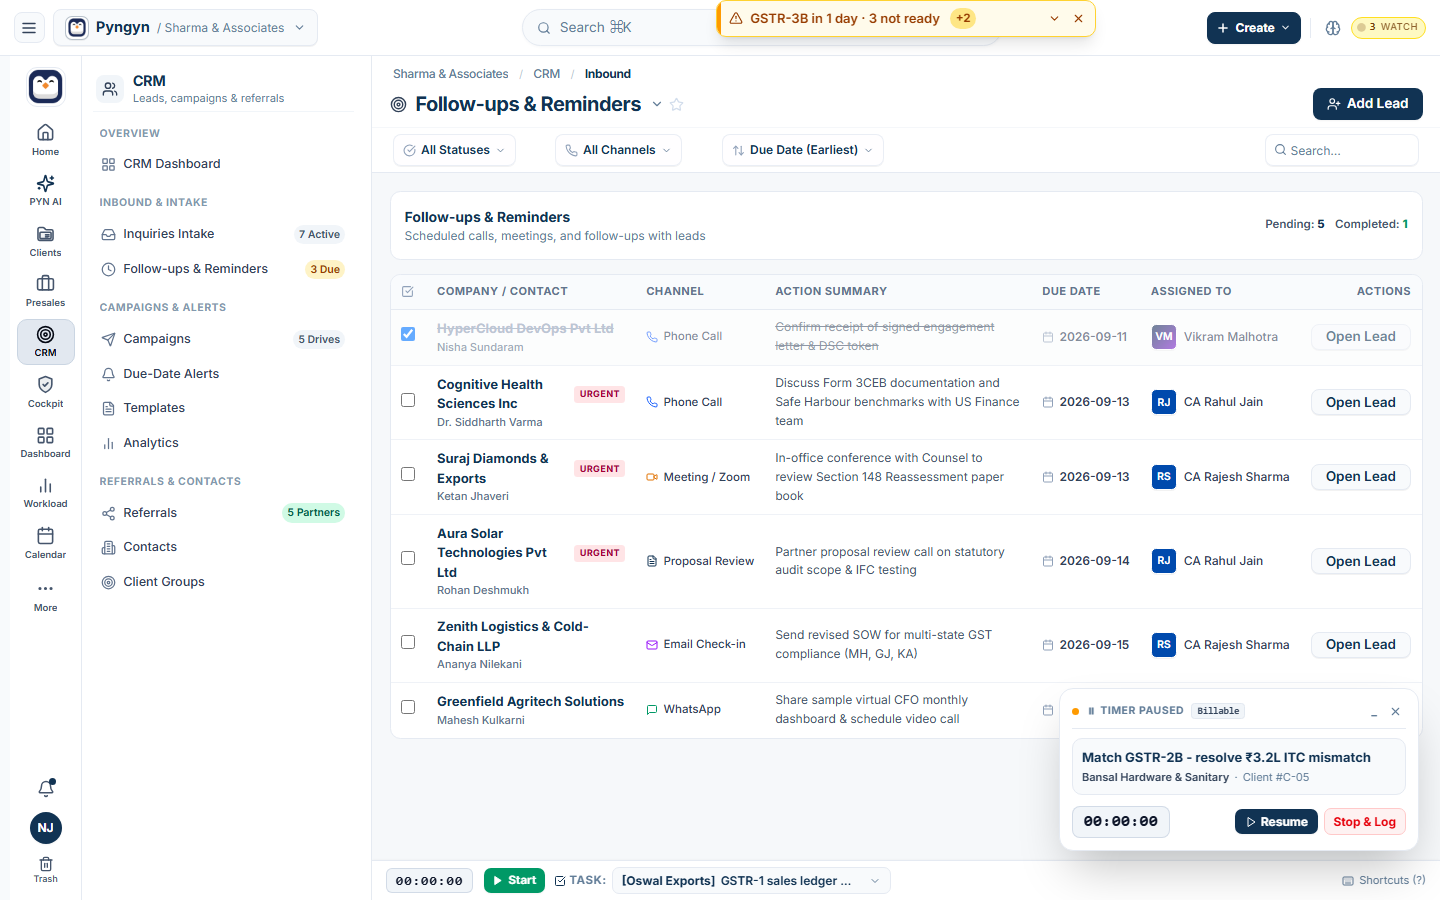Viewport: 1440px width, 900px height.
Task: Click the Add Lead button
Action: (1367, 104)
